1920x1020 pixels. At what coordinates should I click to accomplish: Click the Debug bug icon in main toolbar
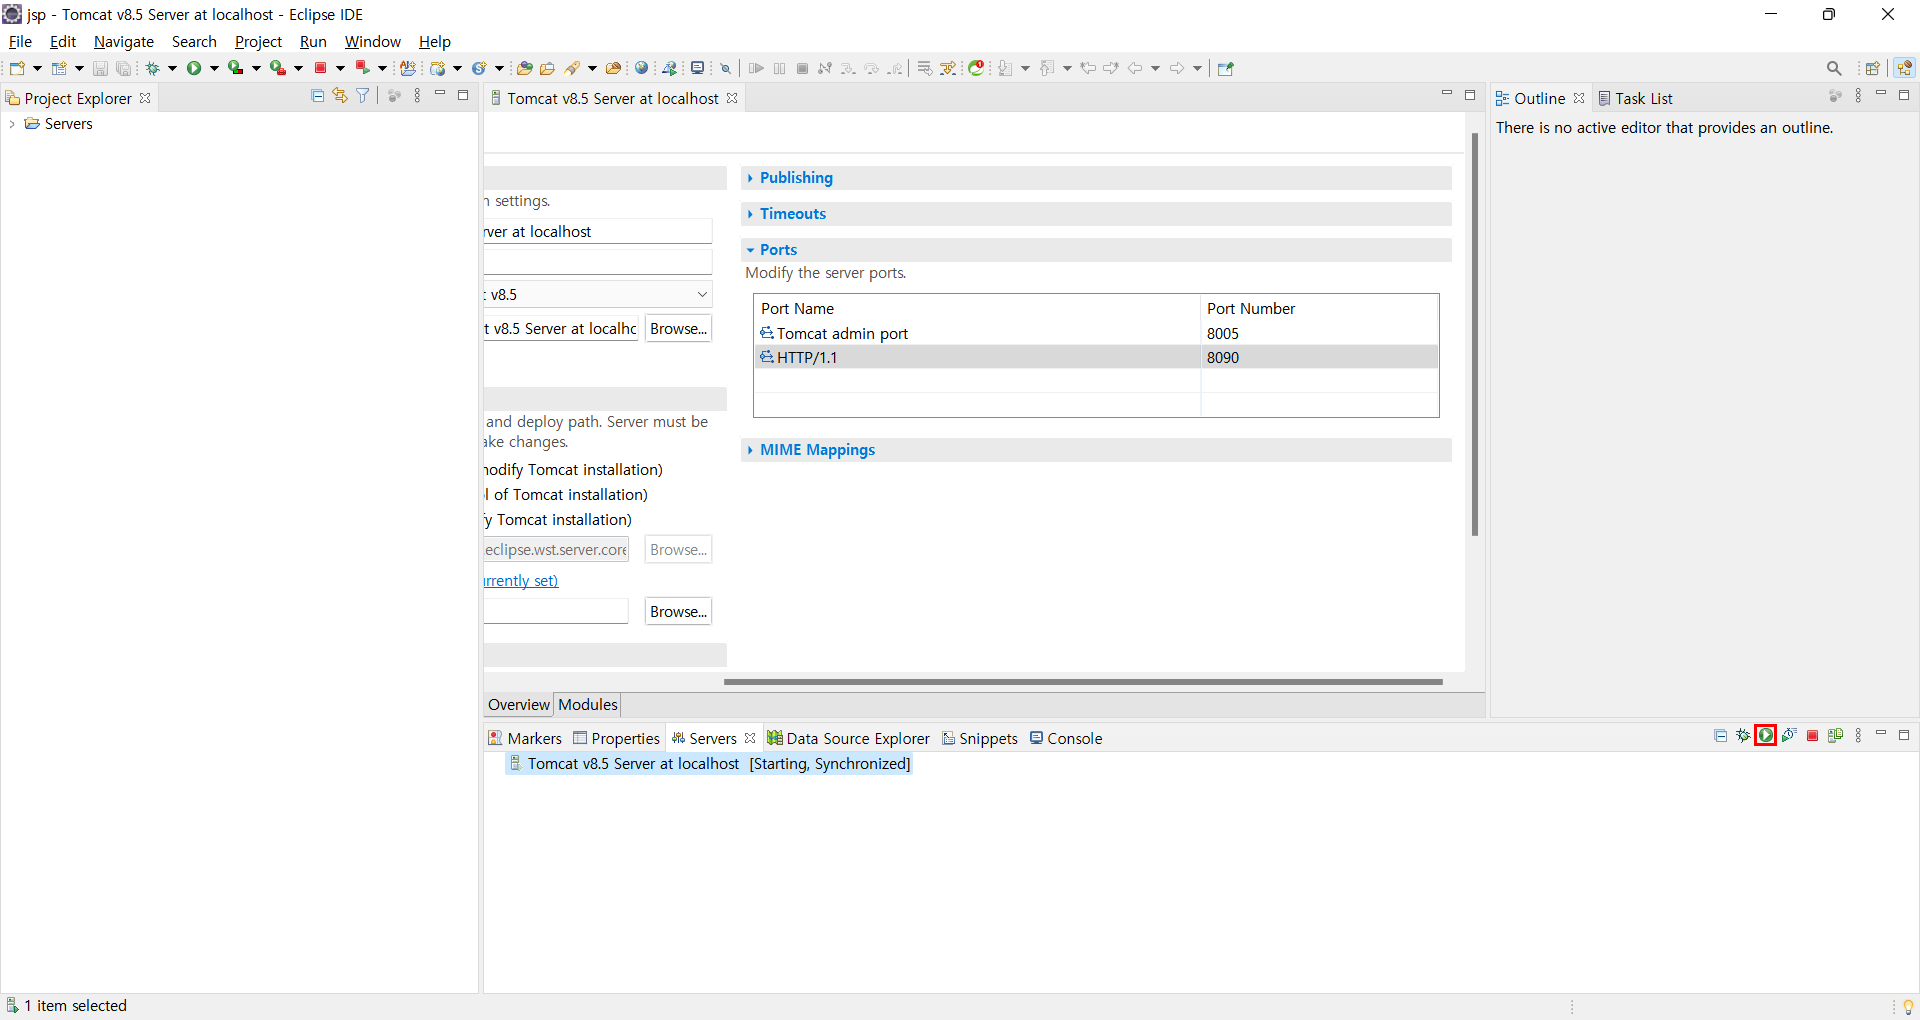[x=153, y=68]
